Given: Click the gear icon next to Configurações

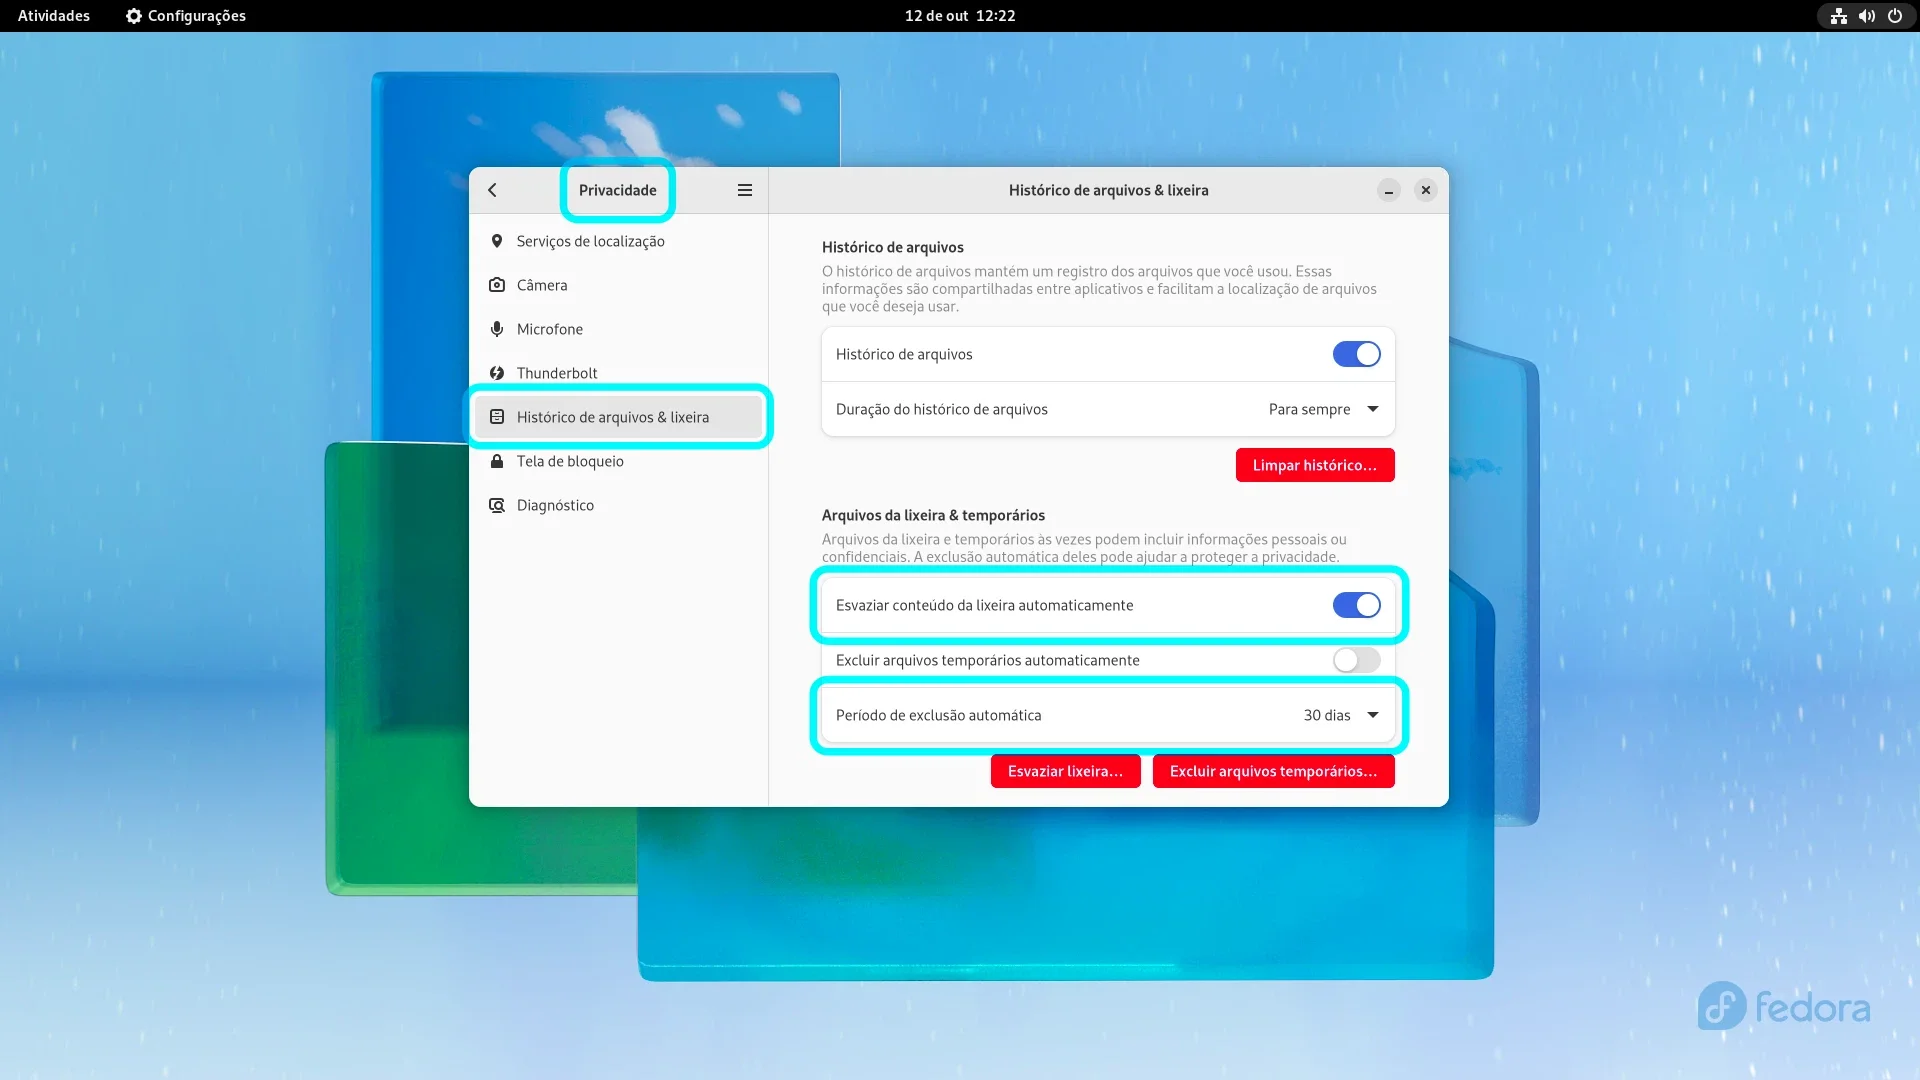Looking at the screenshot, I should 134,16.
